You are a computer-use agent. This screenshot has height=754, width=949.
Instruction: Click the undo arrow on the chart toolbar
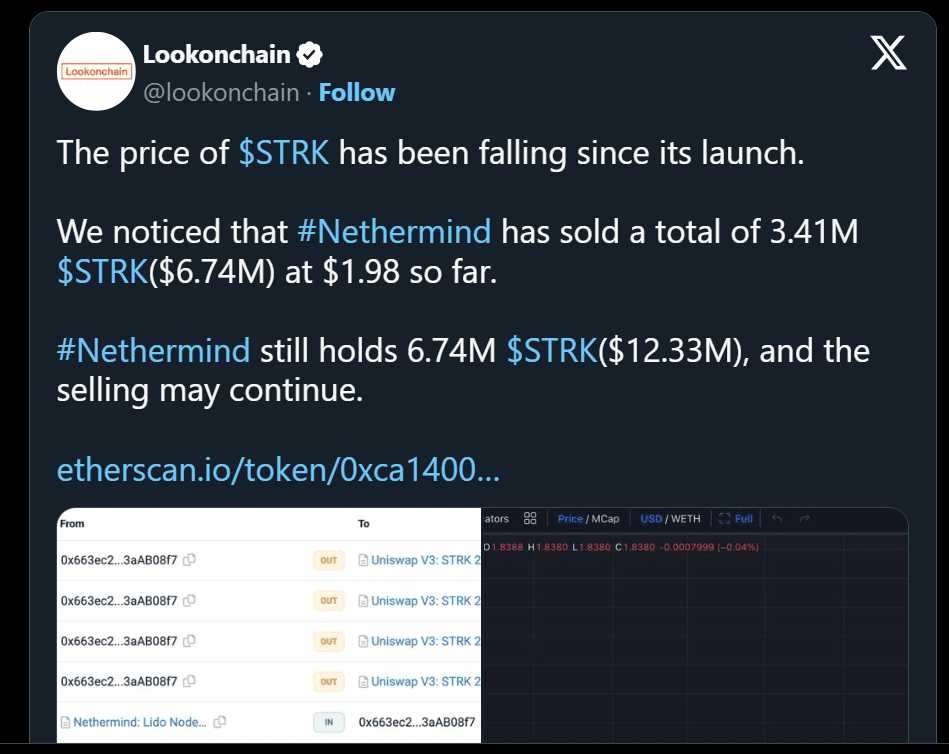[778, 518]
